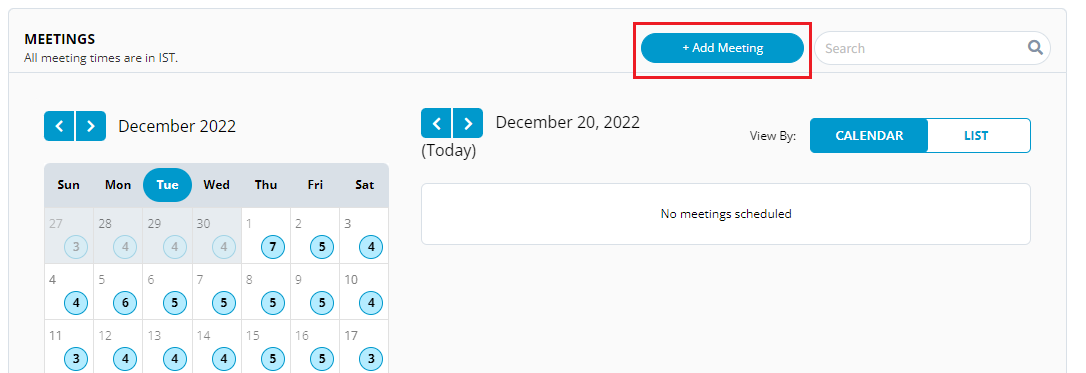1086x373 pixels.
Task: Switch view to CALENDAR
Action: (869, 136)
